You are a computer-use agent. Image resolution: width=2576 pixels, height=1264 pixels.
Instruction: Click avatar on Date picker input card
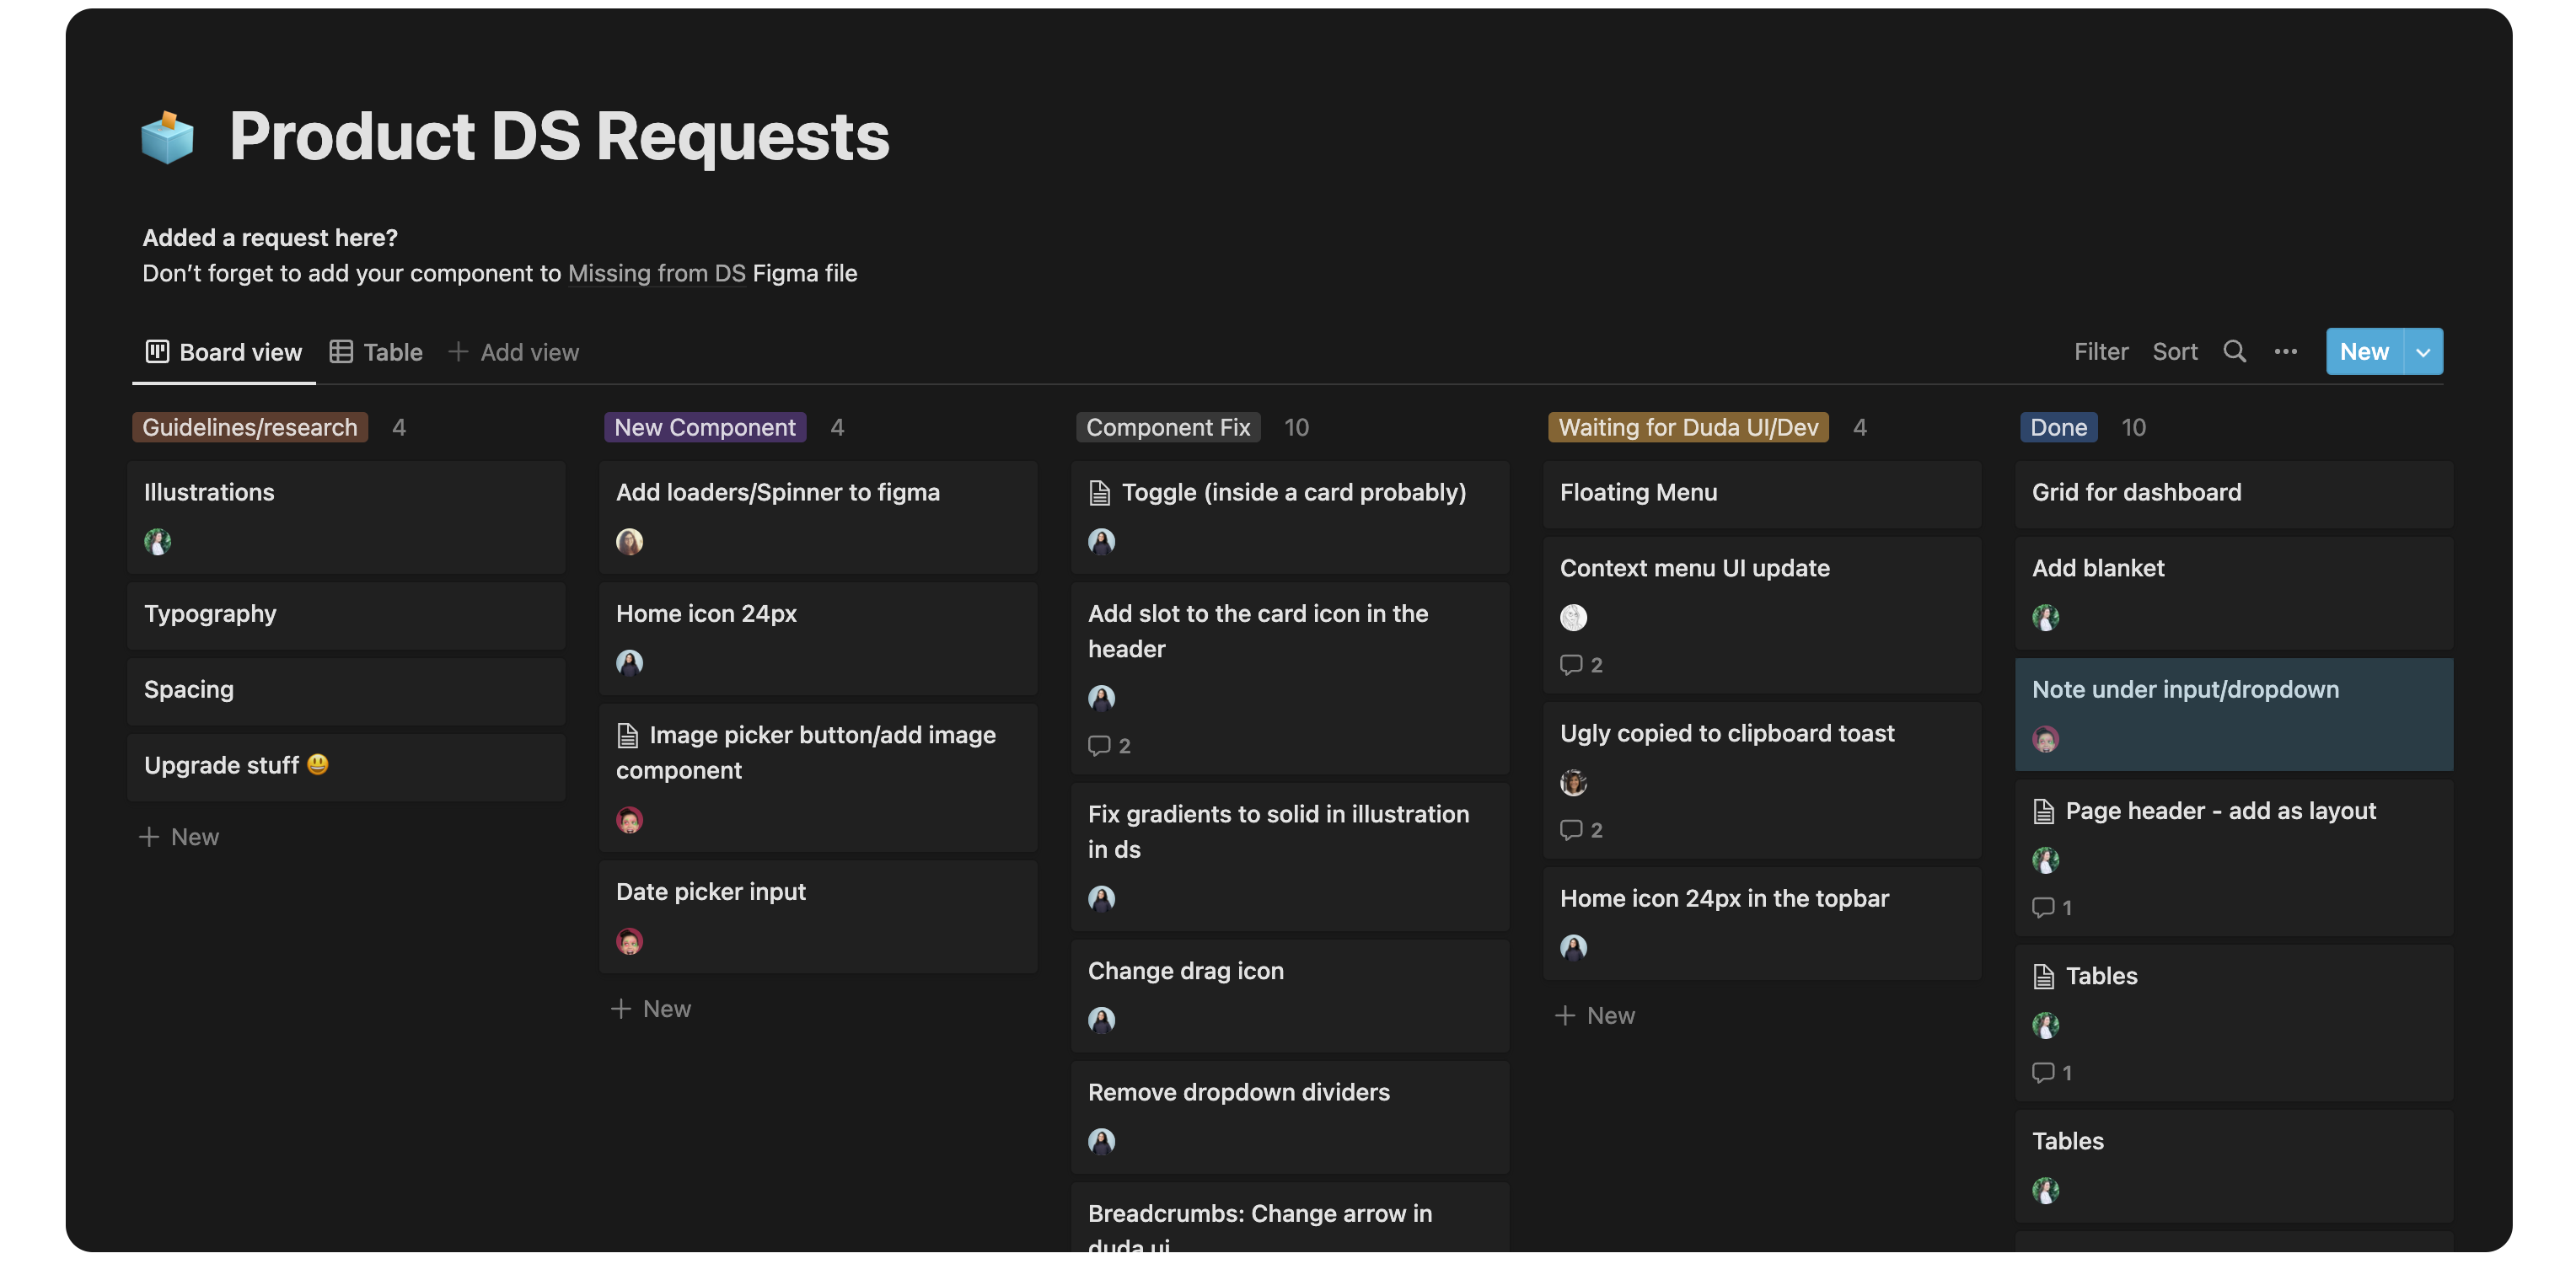coord(629,941)
